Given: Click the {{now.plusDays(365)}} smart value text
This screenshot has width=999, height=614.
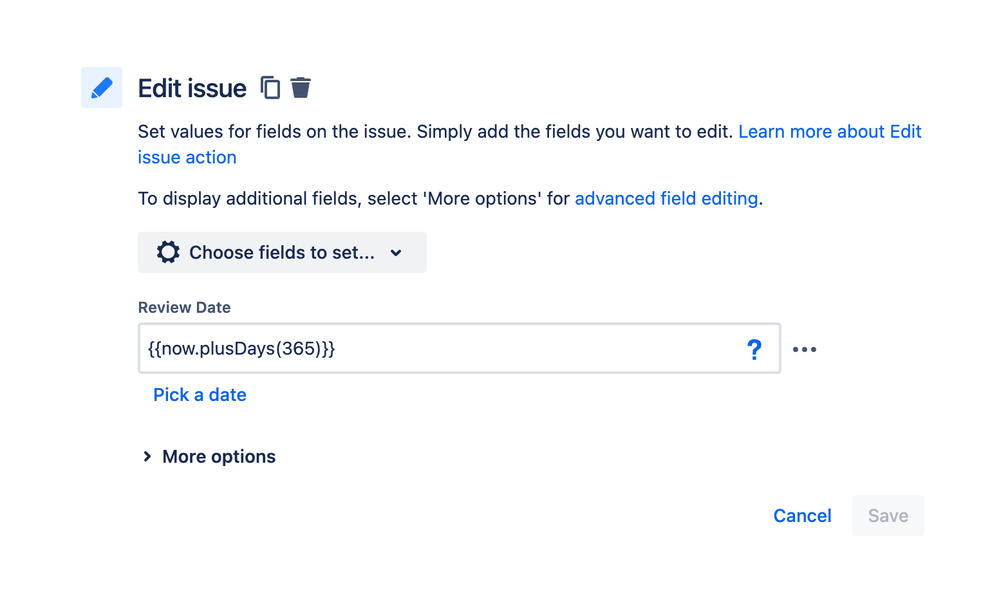Looking at the screenshot, I should pos(241,348).
